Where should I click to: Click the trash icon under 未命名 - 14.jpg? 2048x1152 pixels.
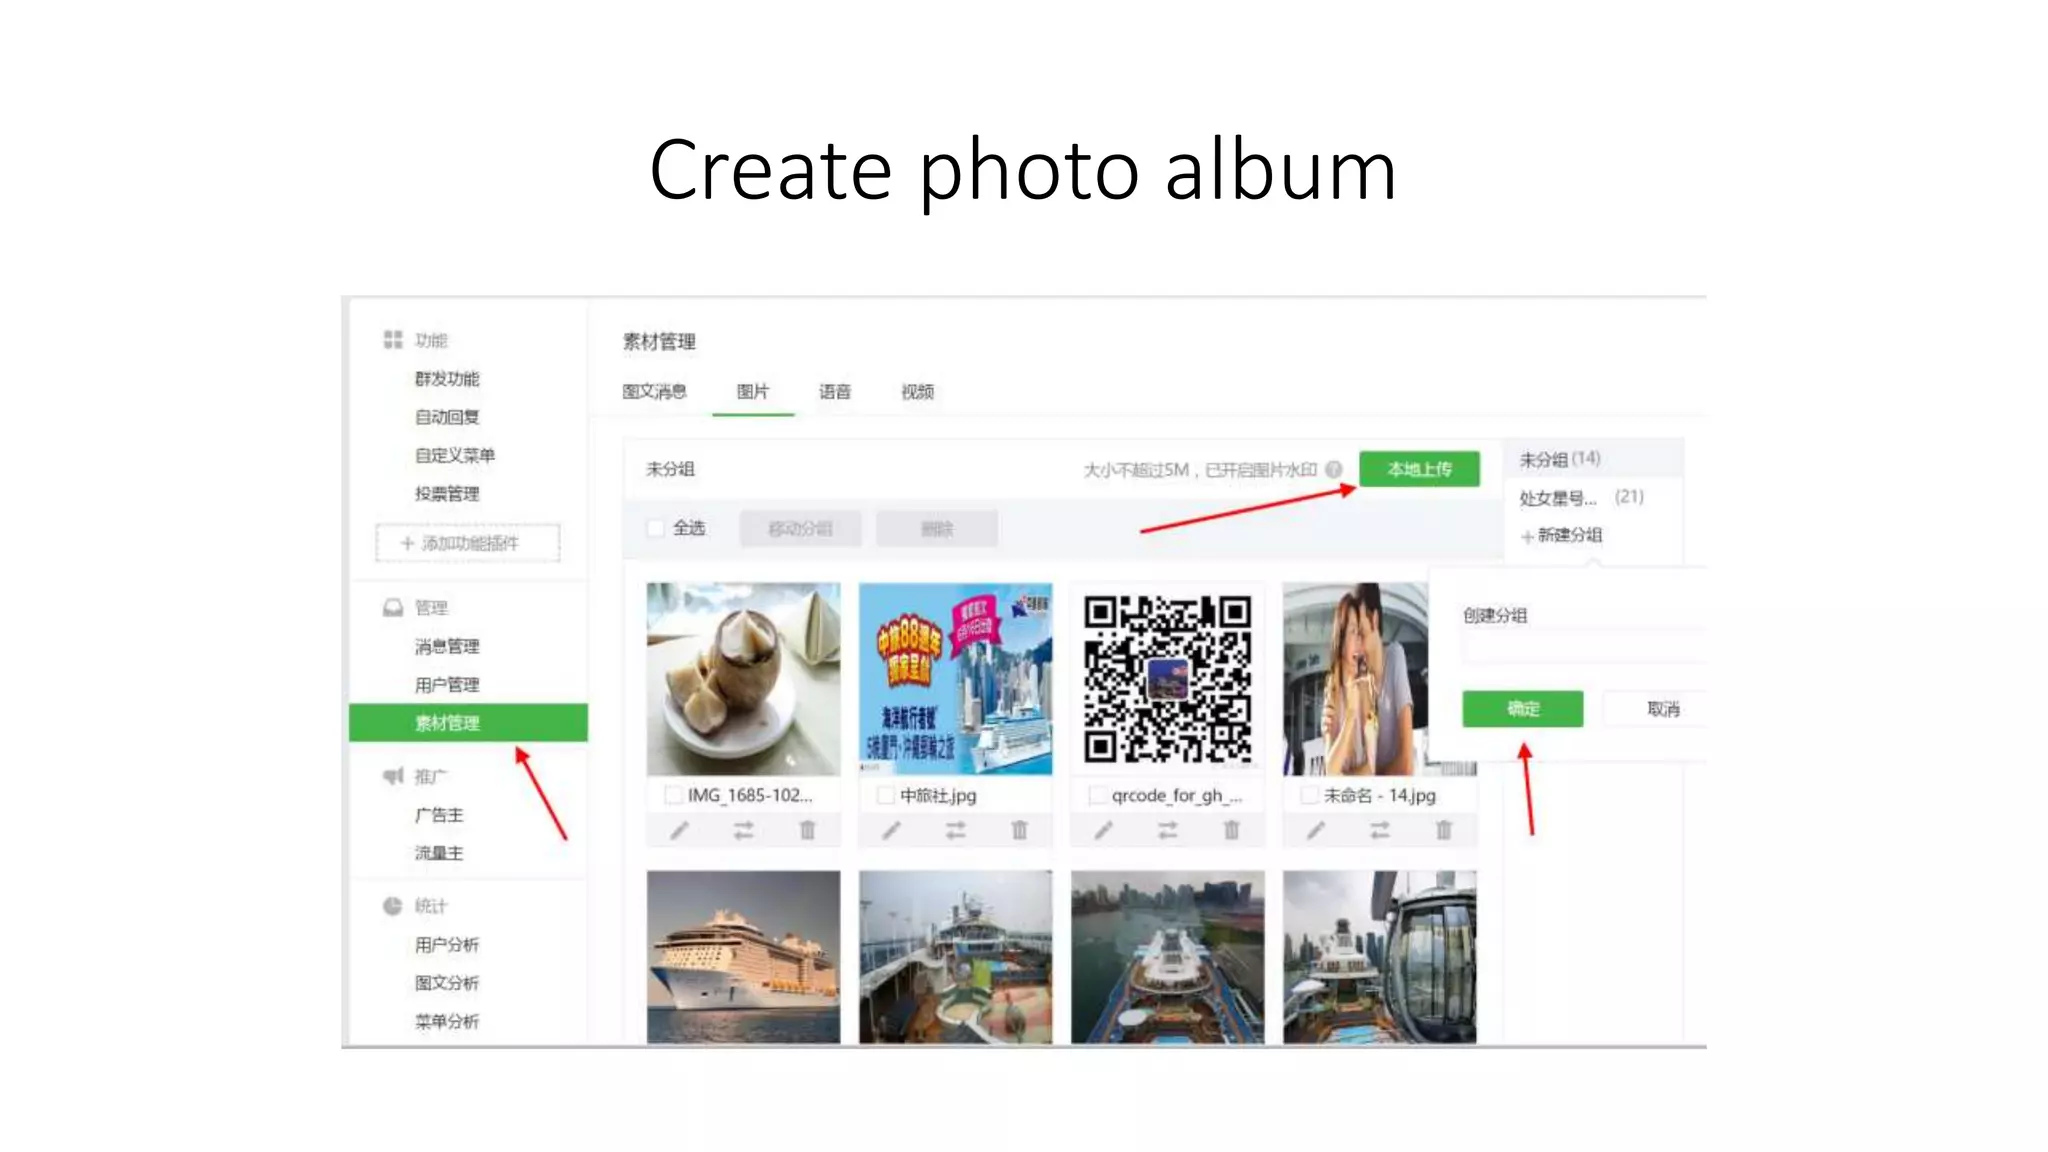click(1443, 831)
